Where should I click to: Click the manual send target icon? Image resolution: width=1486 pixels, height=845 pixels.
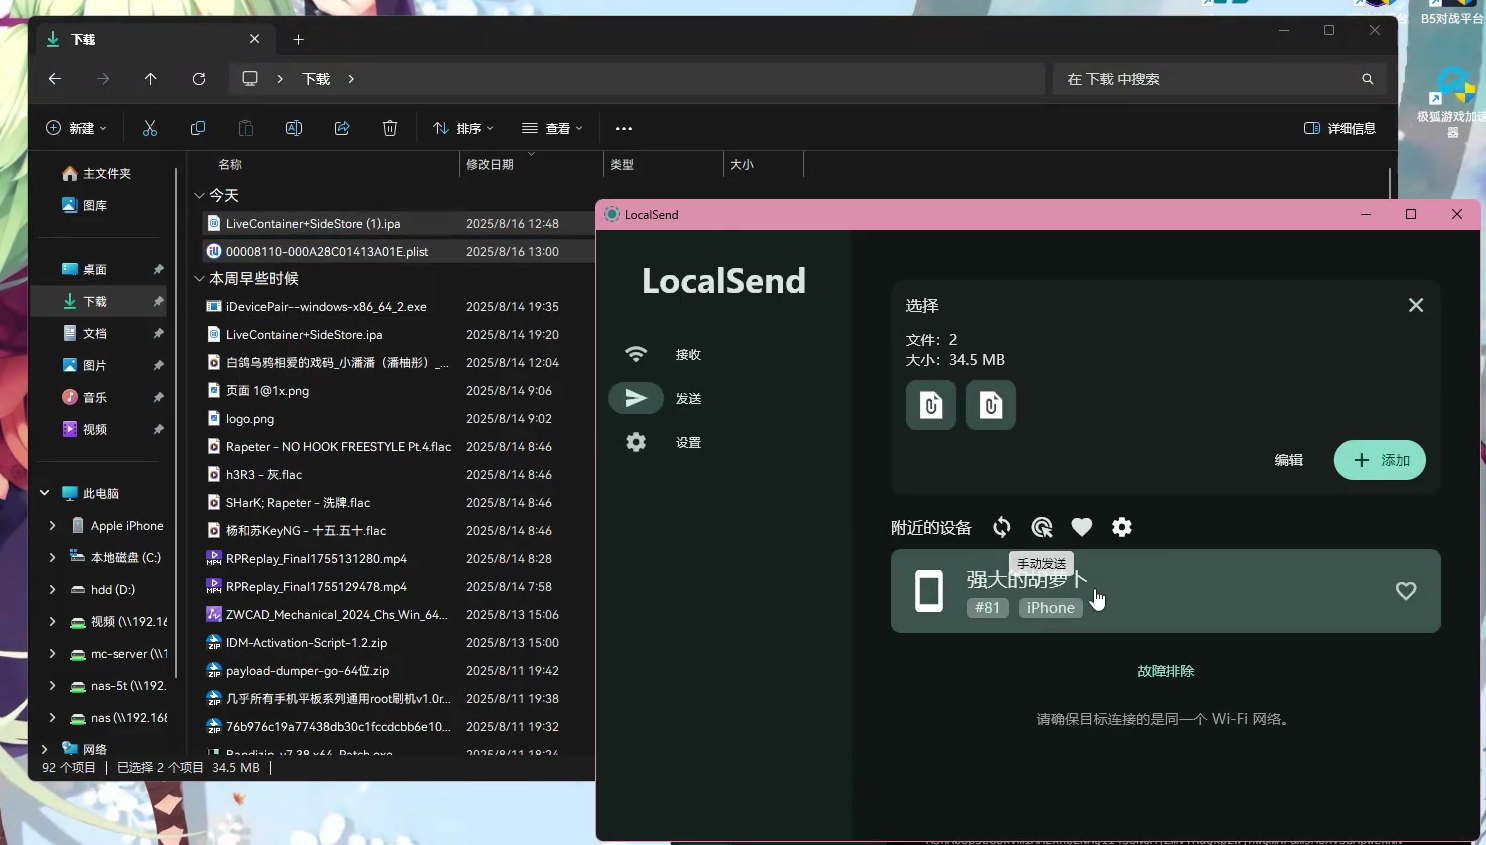point(1041,527)
